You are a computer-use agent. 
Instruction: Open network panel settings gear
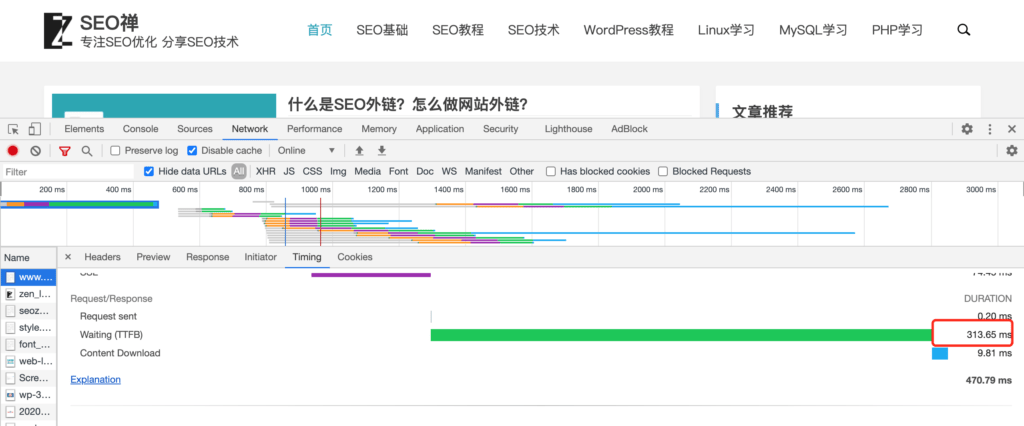(x=1012, y=151)
